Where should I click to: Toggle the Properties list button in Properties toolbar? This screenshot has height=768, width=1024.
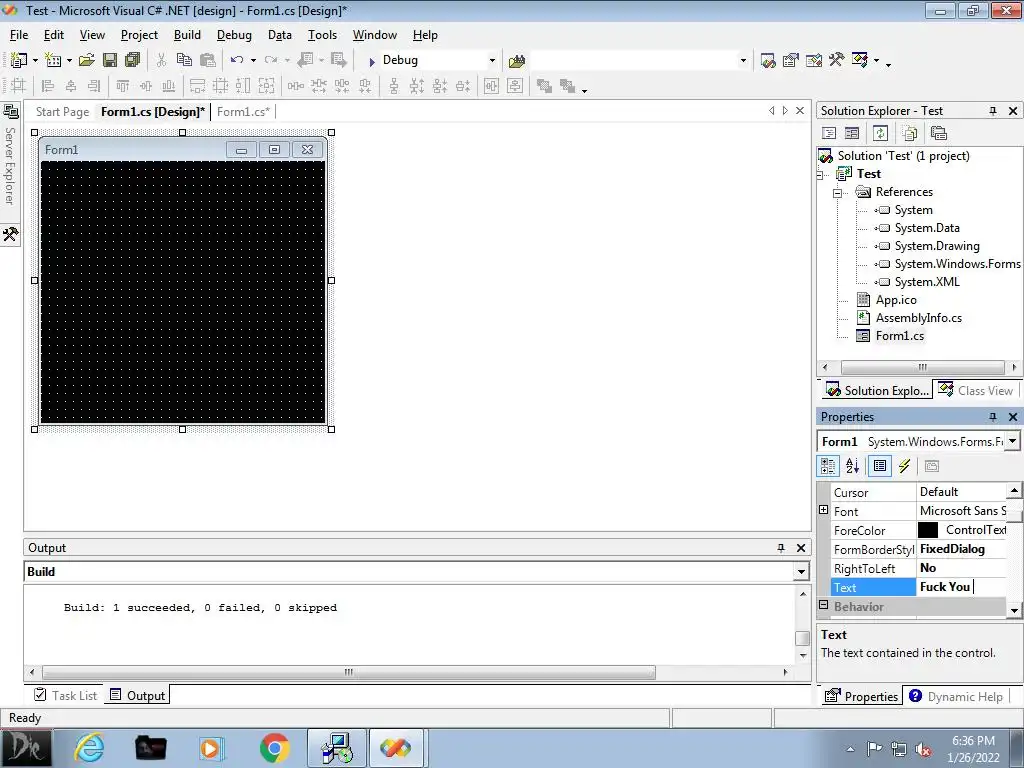[880, 466]
